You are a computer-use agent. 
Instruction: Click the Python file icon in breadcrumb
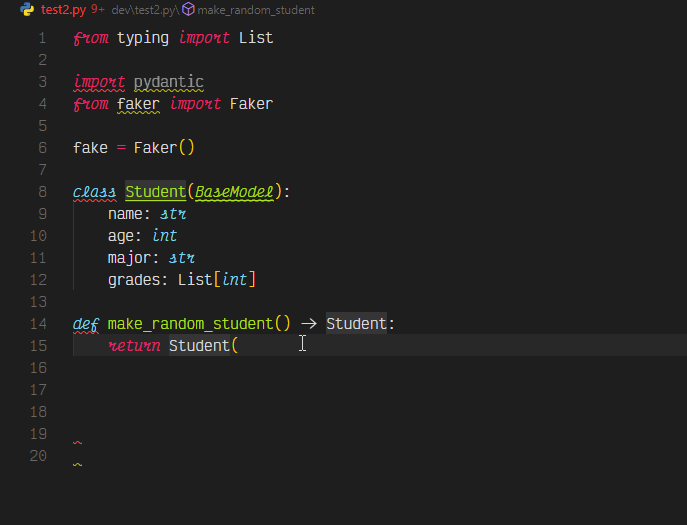27,9
